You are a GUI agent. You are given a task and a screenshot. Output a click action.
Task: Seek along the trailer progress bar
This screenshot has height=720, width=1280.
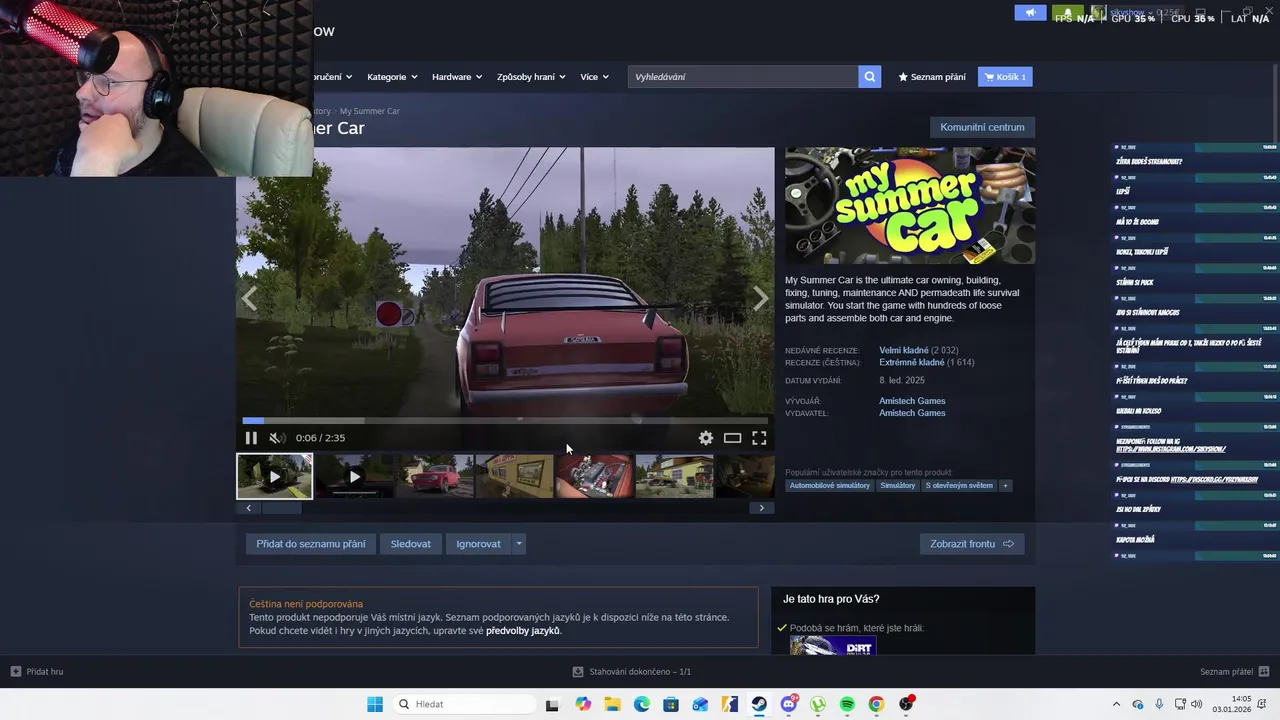point(505,421)
